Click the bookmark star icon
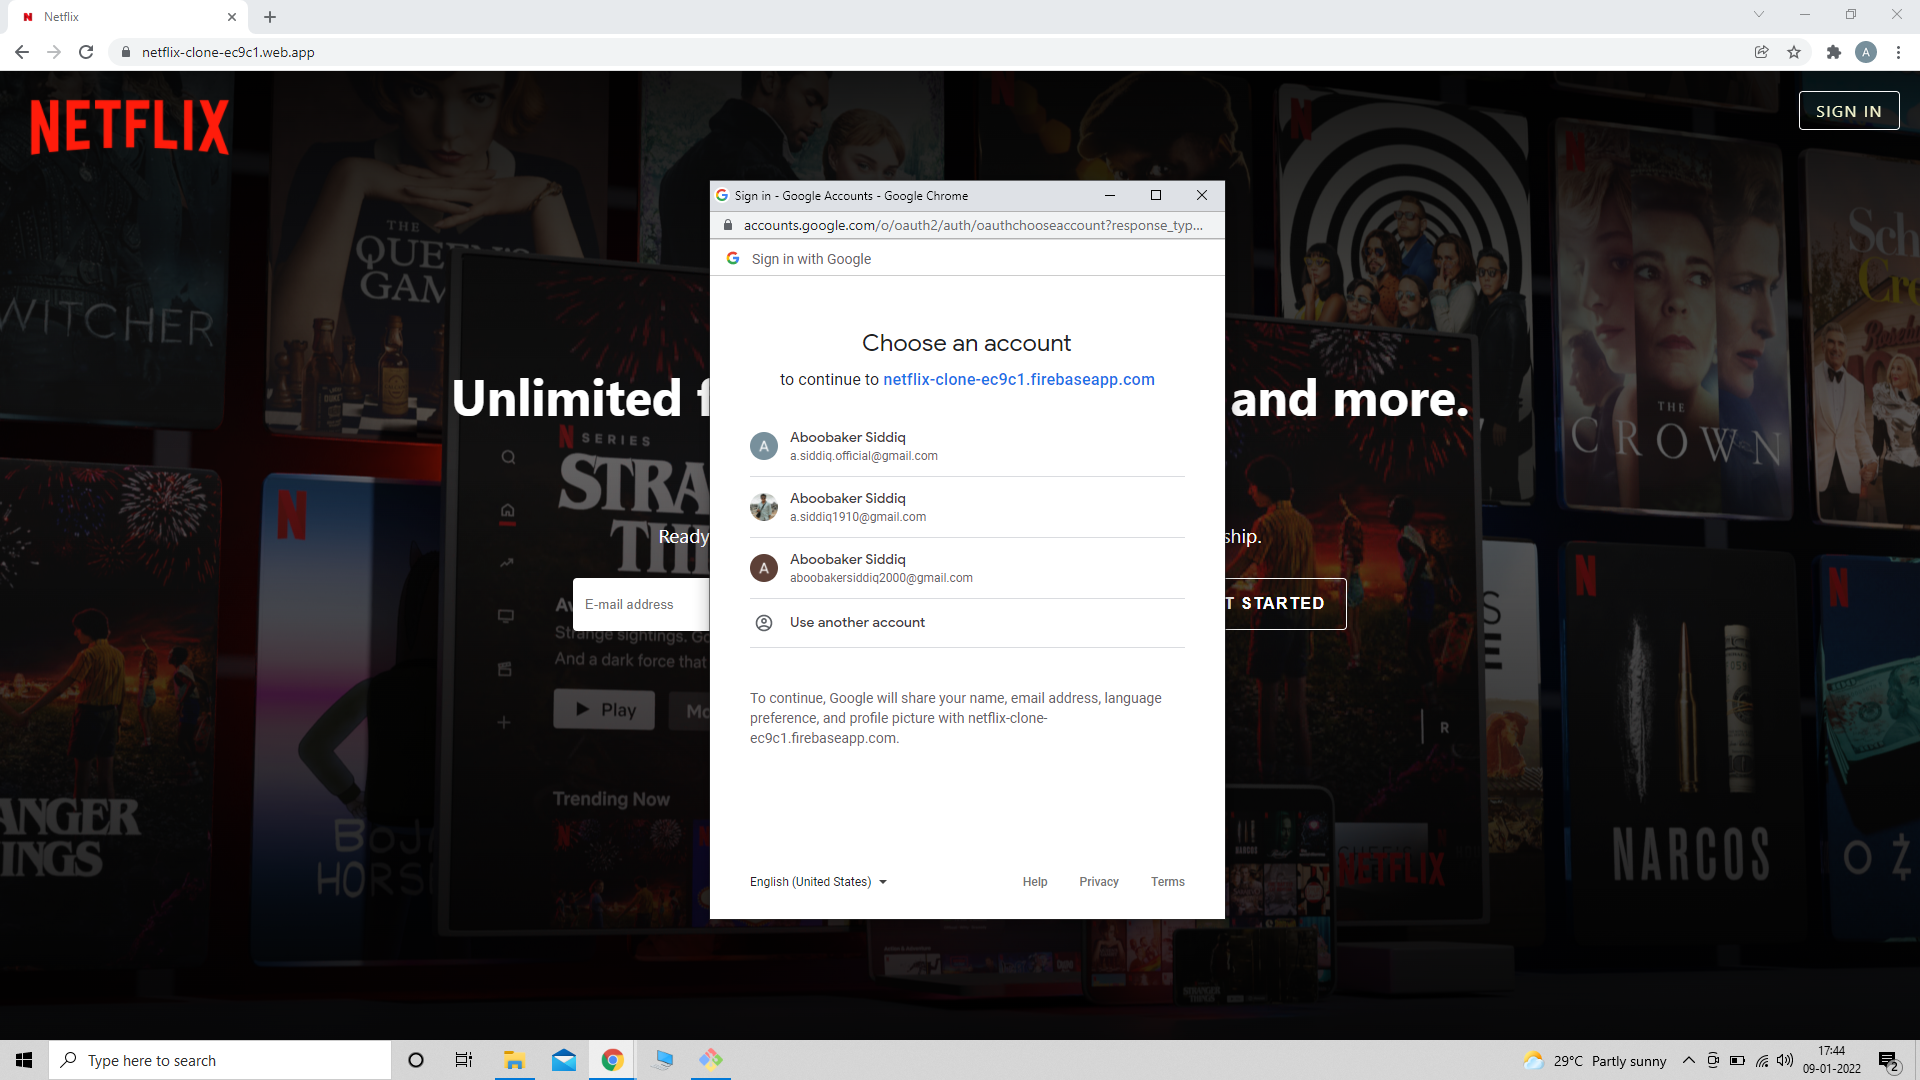Viewport: 1920px width, 1080px height. [1794, 52]
